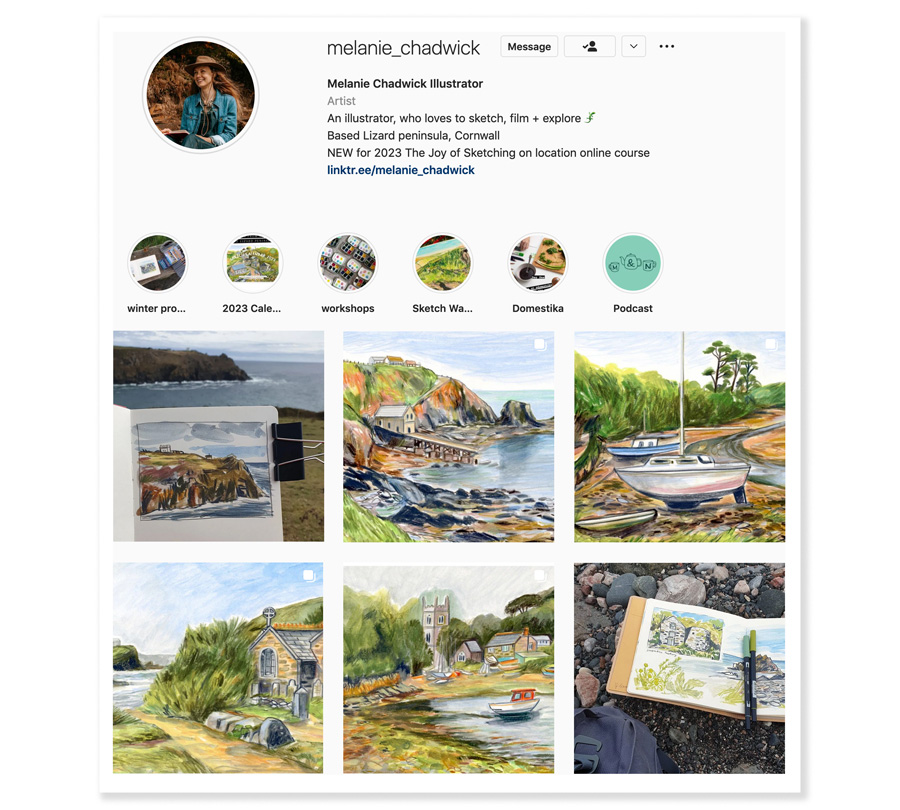
Task: Open the Podcast teapot highlight icon
Action: [633, 263]
